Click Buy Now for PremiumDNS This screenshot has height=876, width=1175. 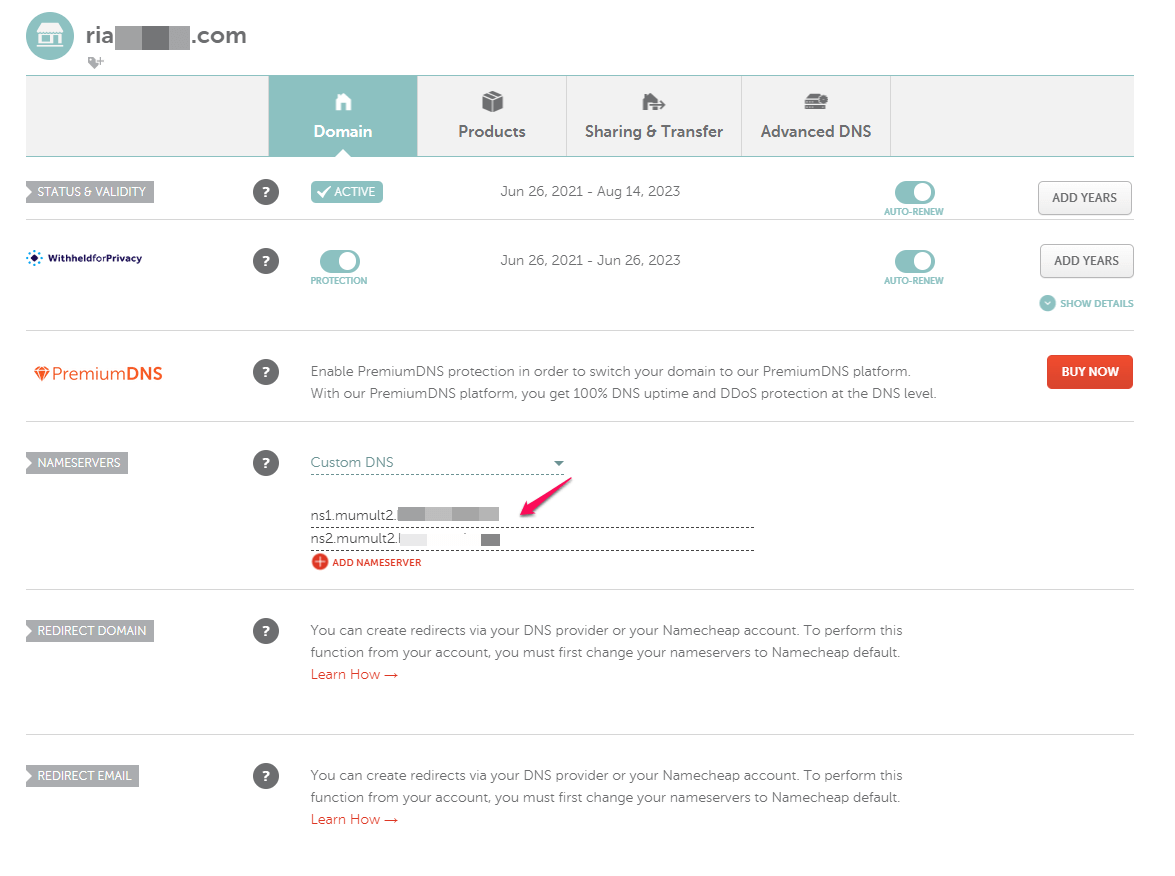point(1090,372)
